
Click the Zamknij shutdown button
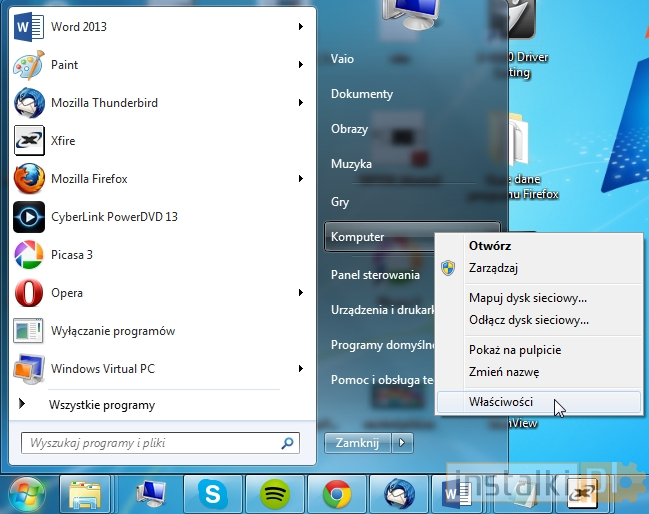coord(358,443)
